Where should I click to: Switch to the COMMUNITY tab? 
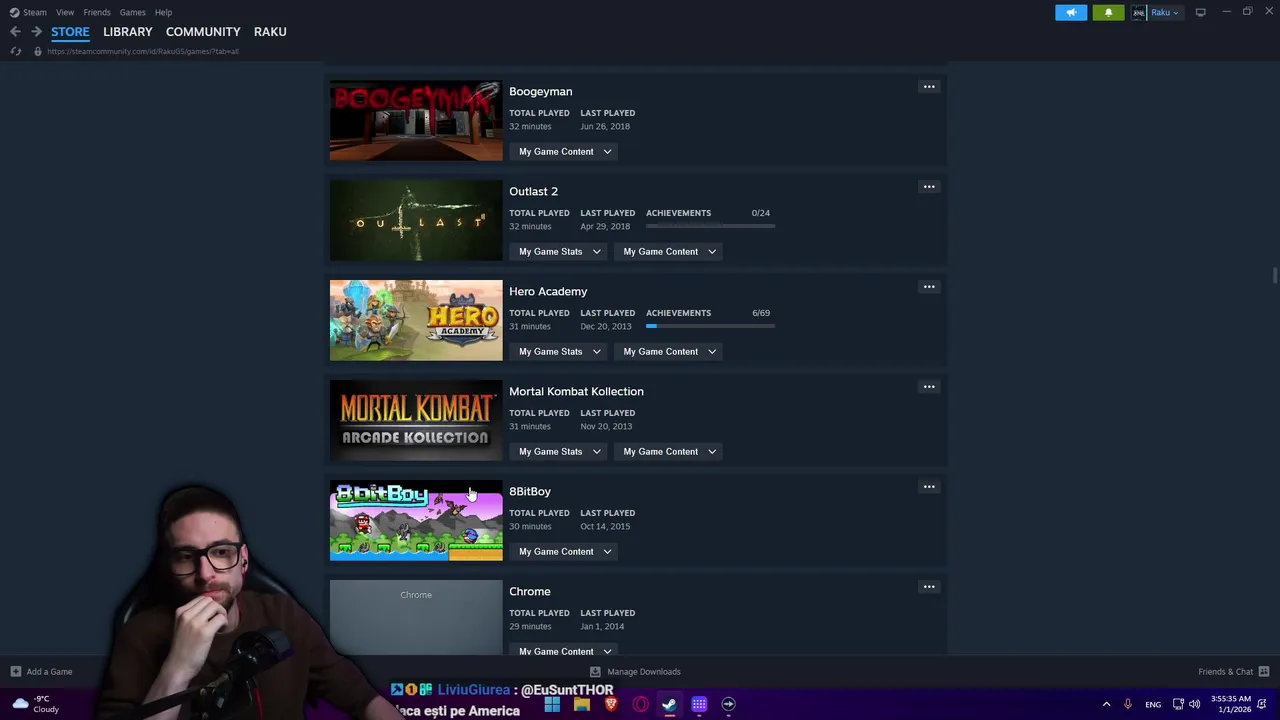(203, 32)
